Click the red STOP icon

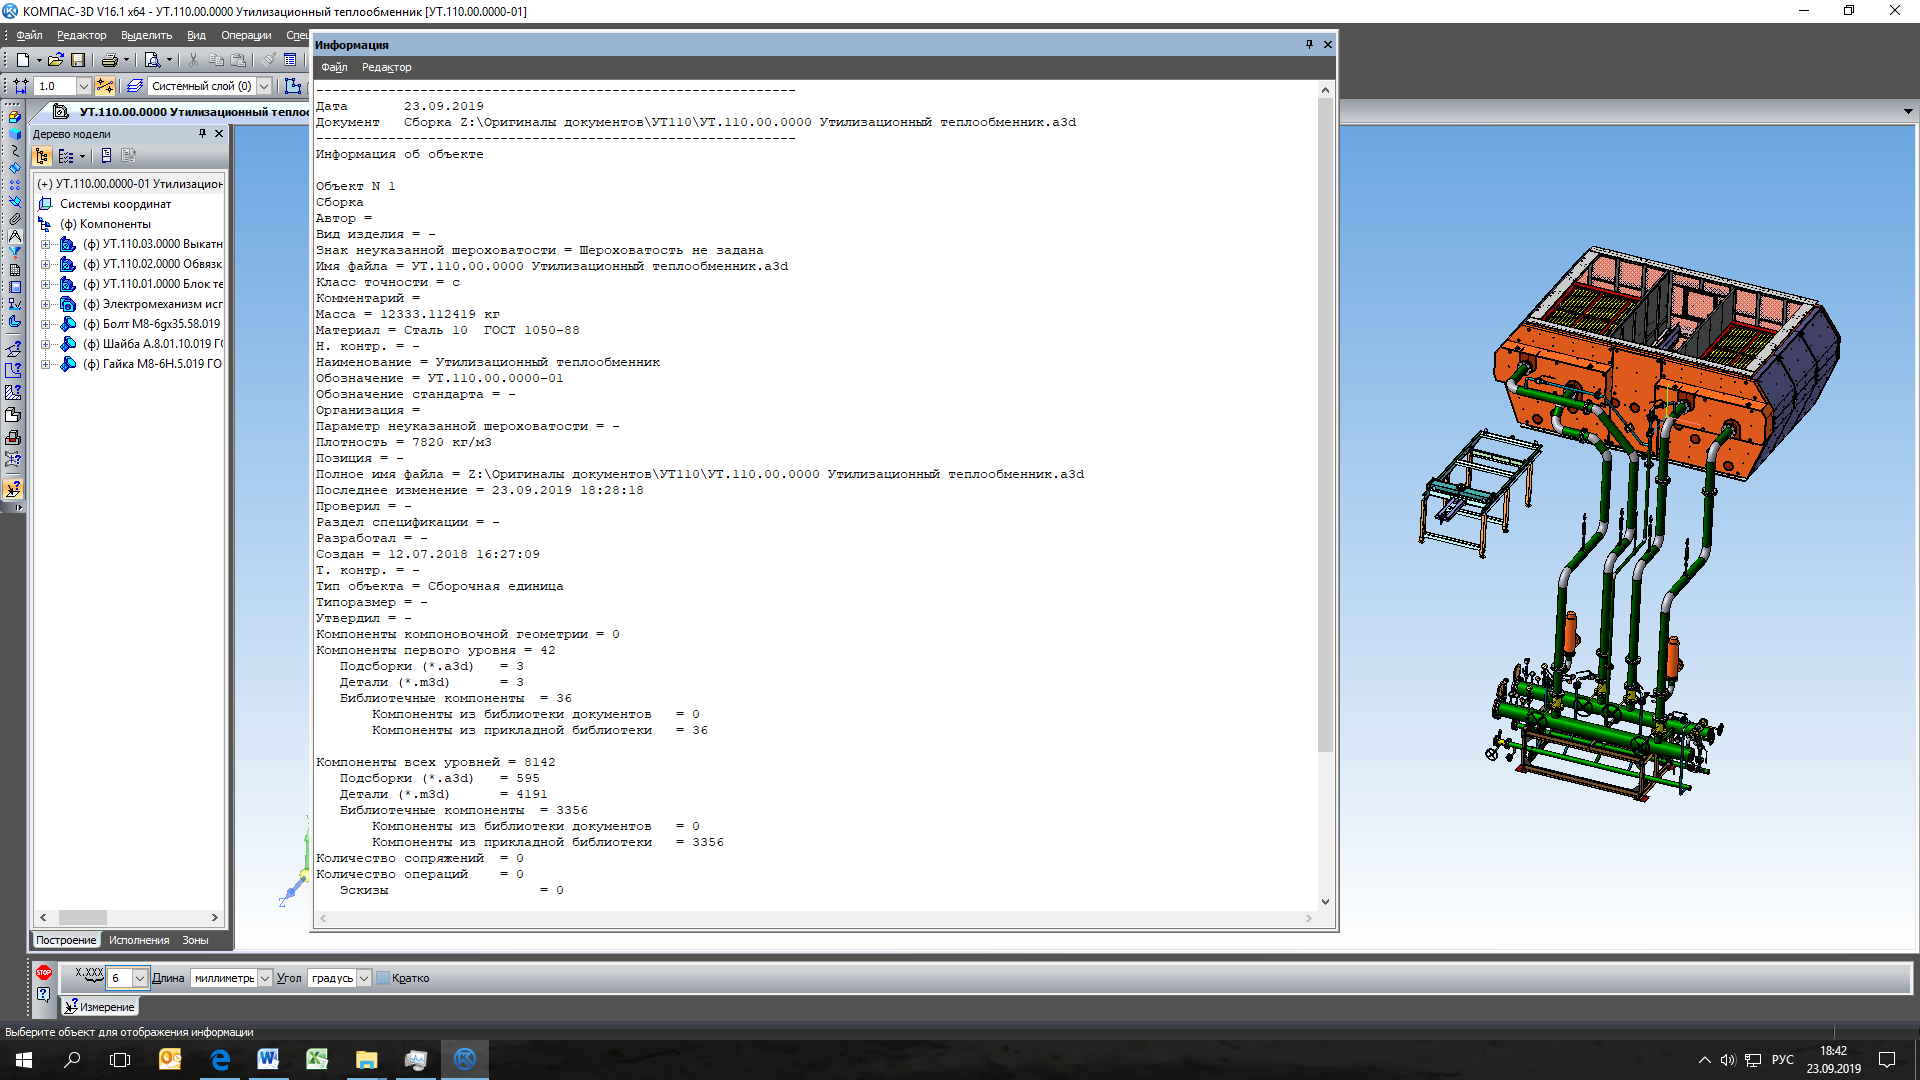click(44, 972)
